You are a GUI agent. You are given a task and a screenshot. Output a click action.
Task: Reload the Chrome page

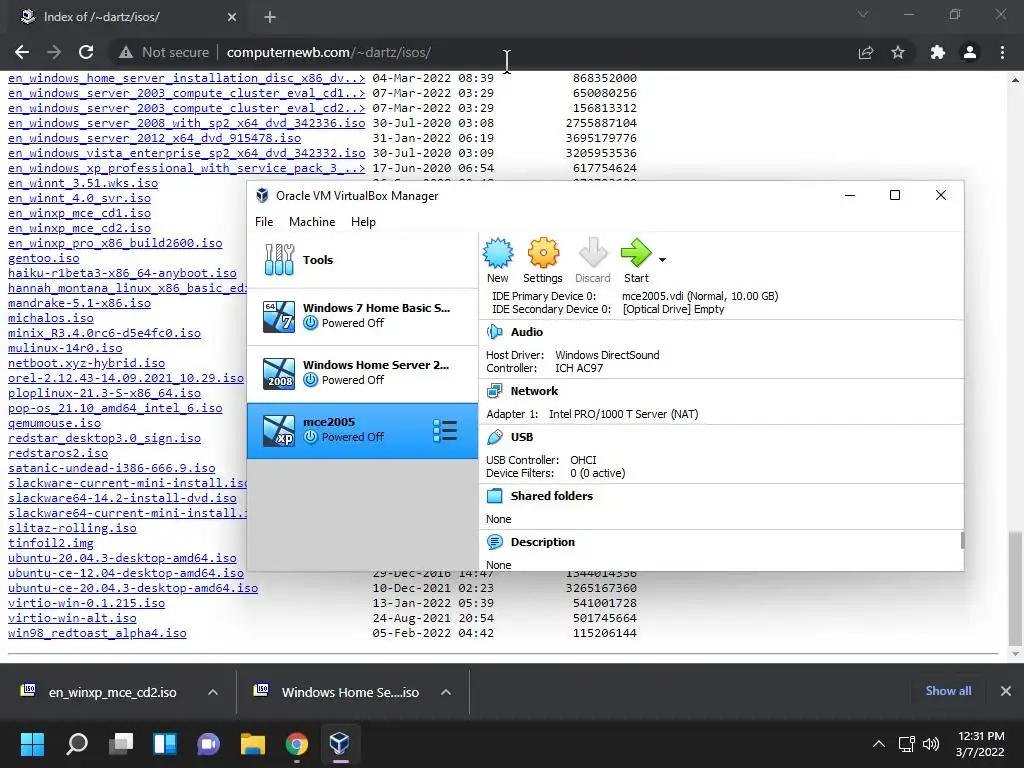click(86, 52)
